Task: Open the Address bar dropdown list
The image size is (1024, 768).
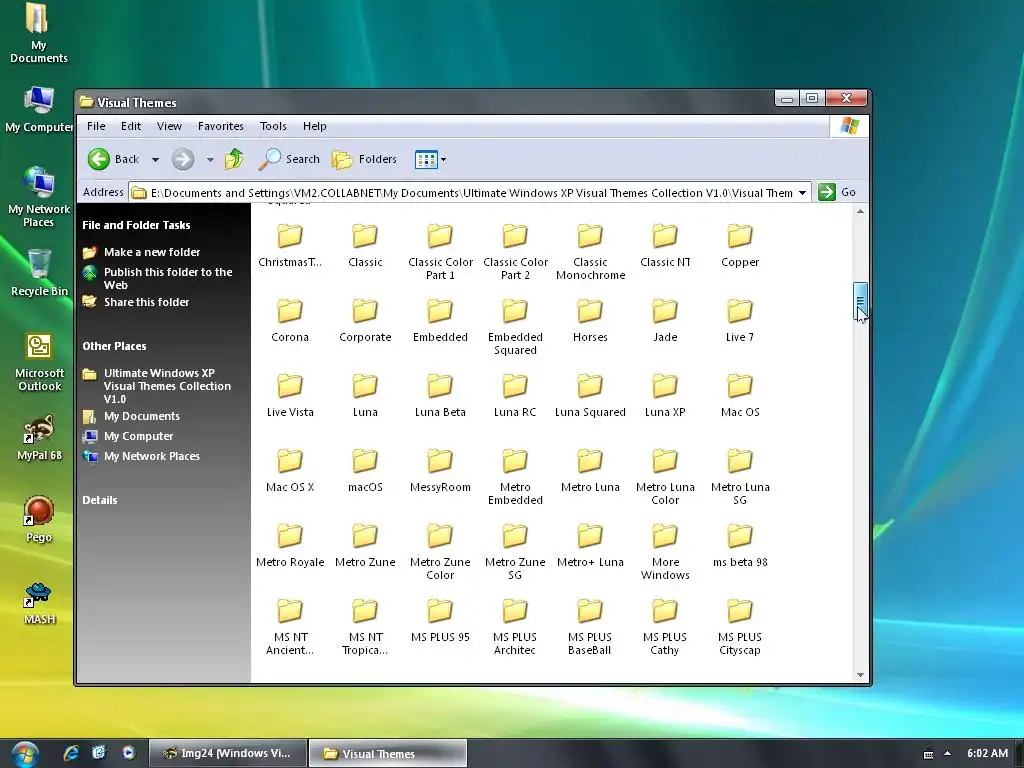Action: (x=803, y=193)
